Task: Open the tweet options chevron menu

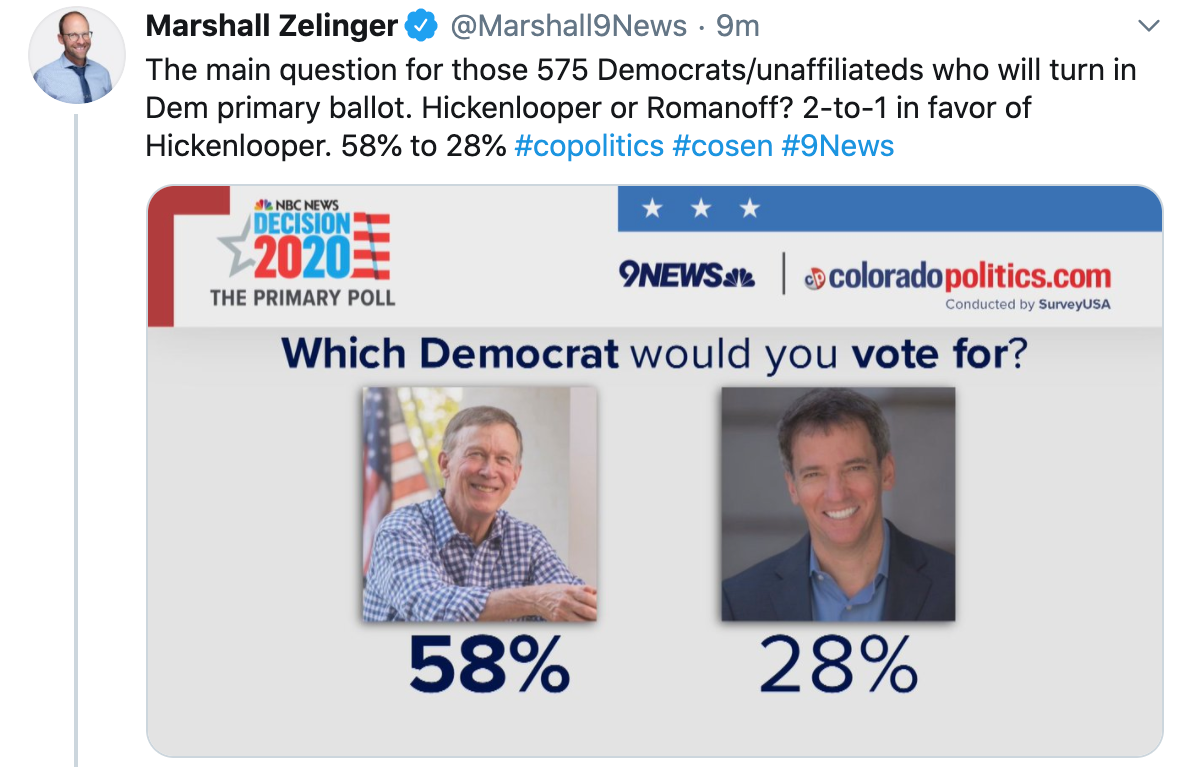Action: tap(1149, 25)
